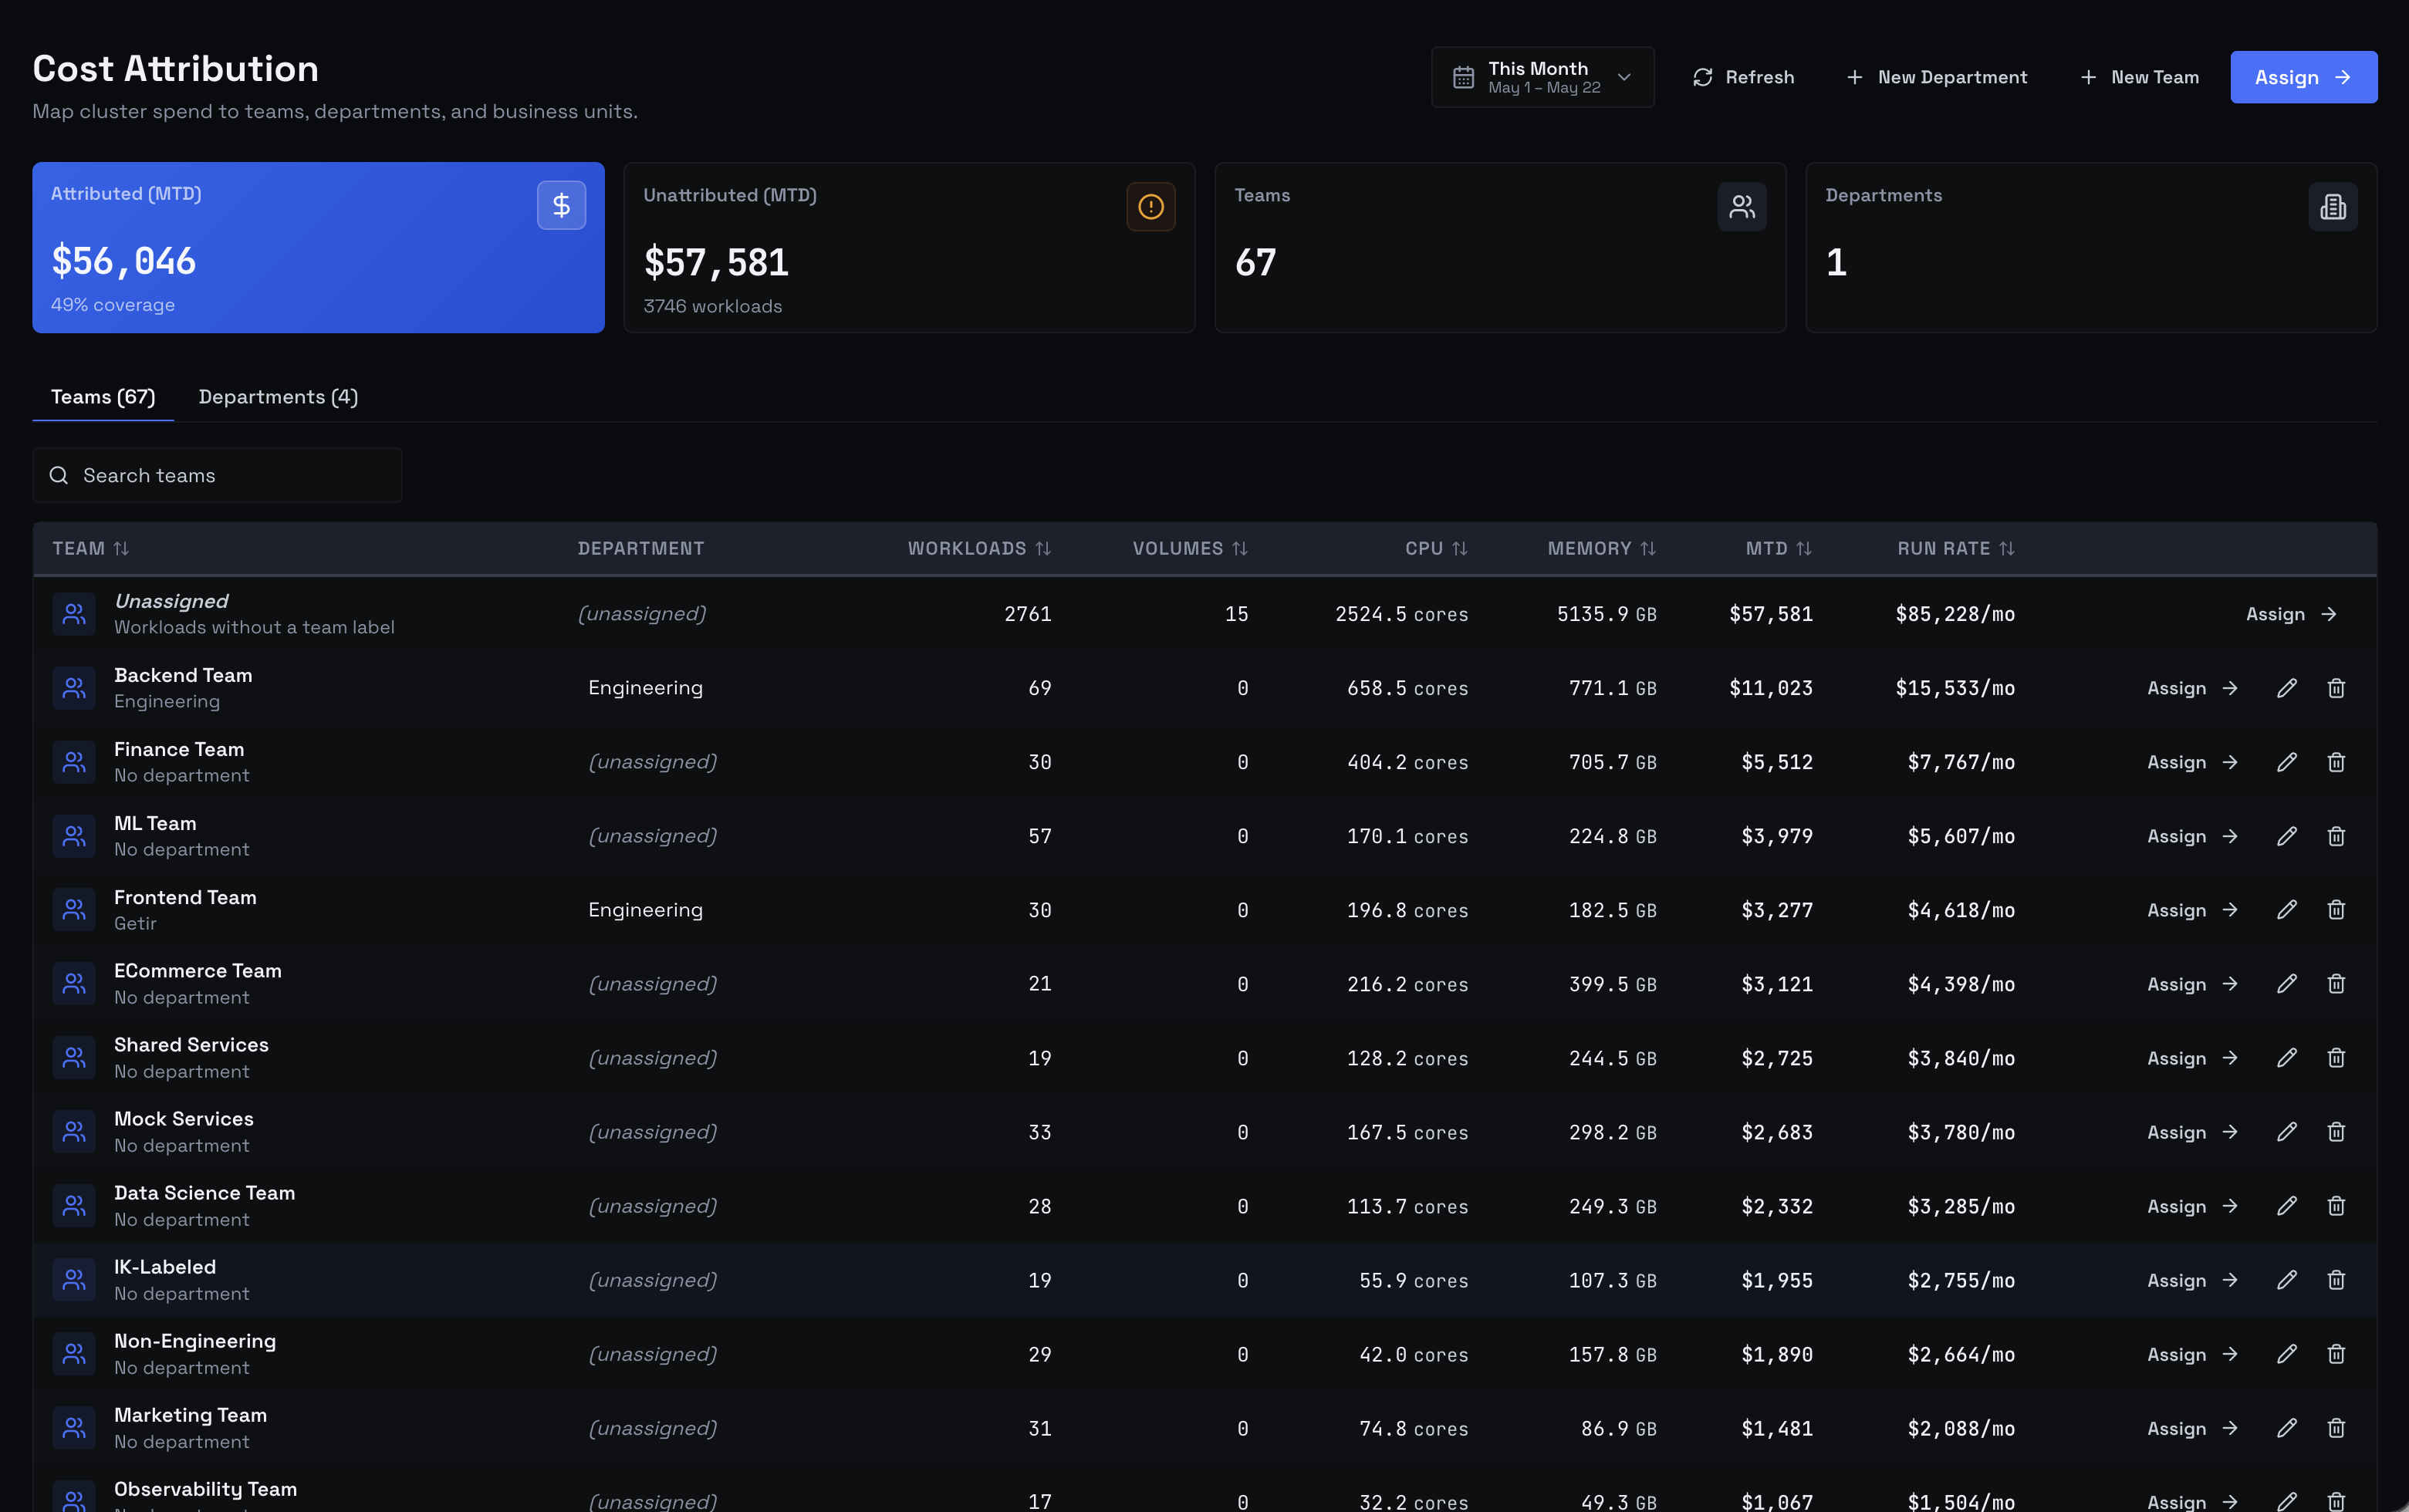
Task: Click the Unassigned team avatar icon
Action: click(x=74, y=614)
